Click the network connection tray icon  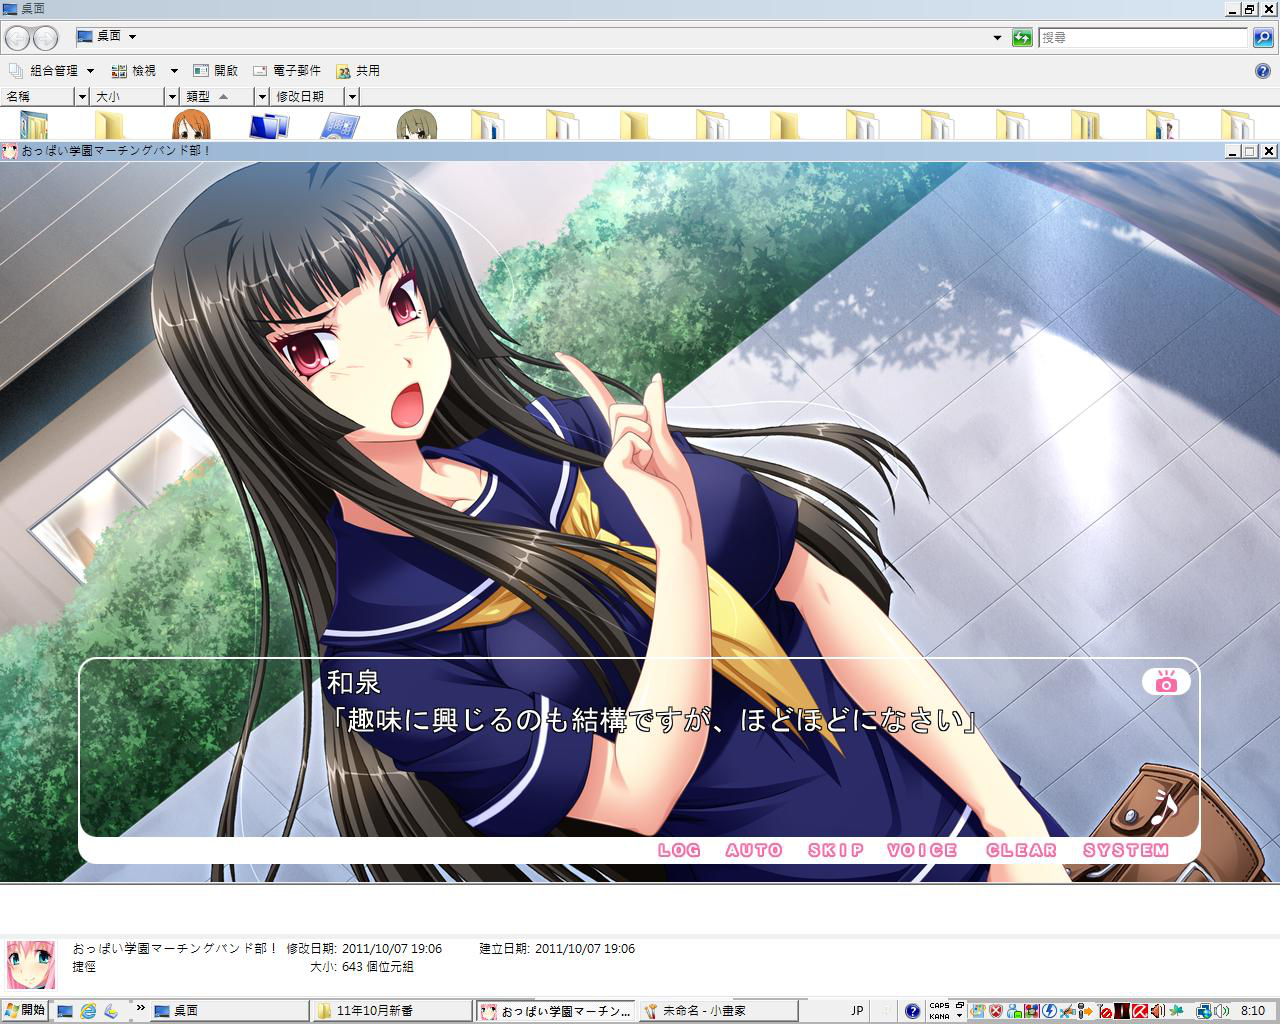click(1204, 1011)
